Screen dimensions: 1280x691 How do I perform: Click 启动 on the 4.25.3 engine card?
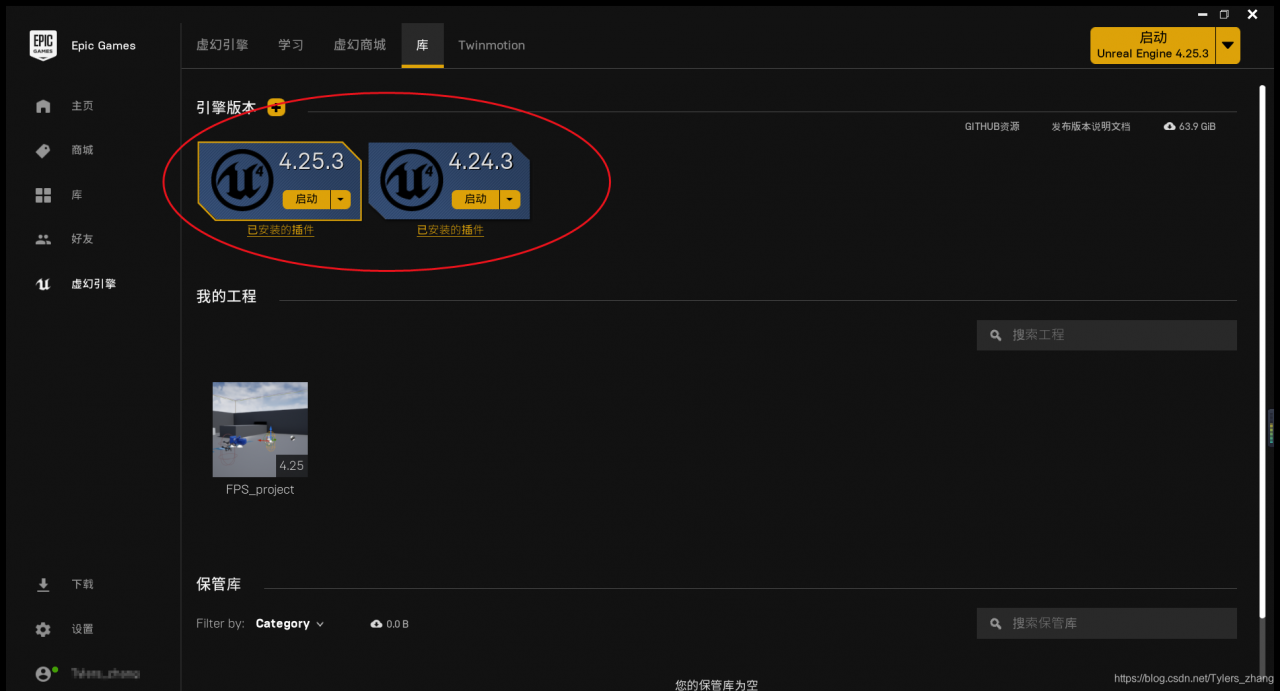tap(307, 199)
